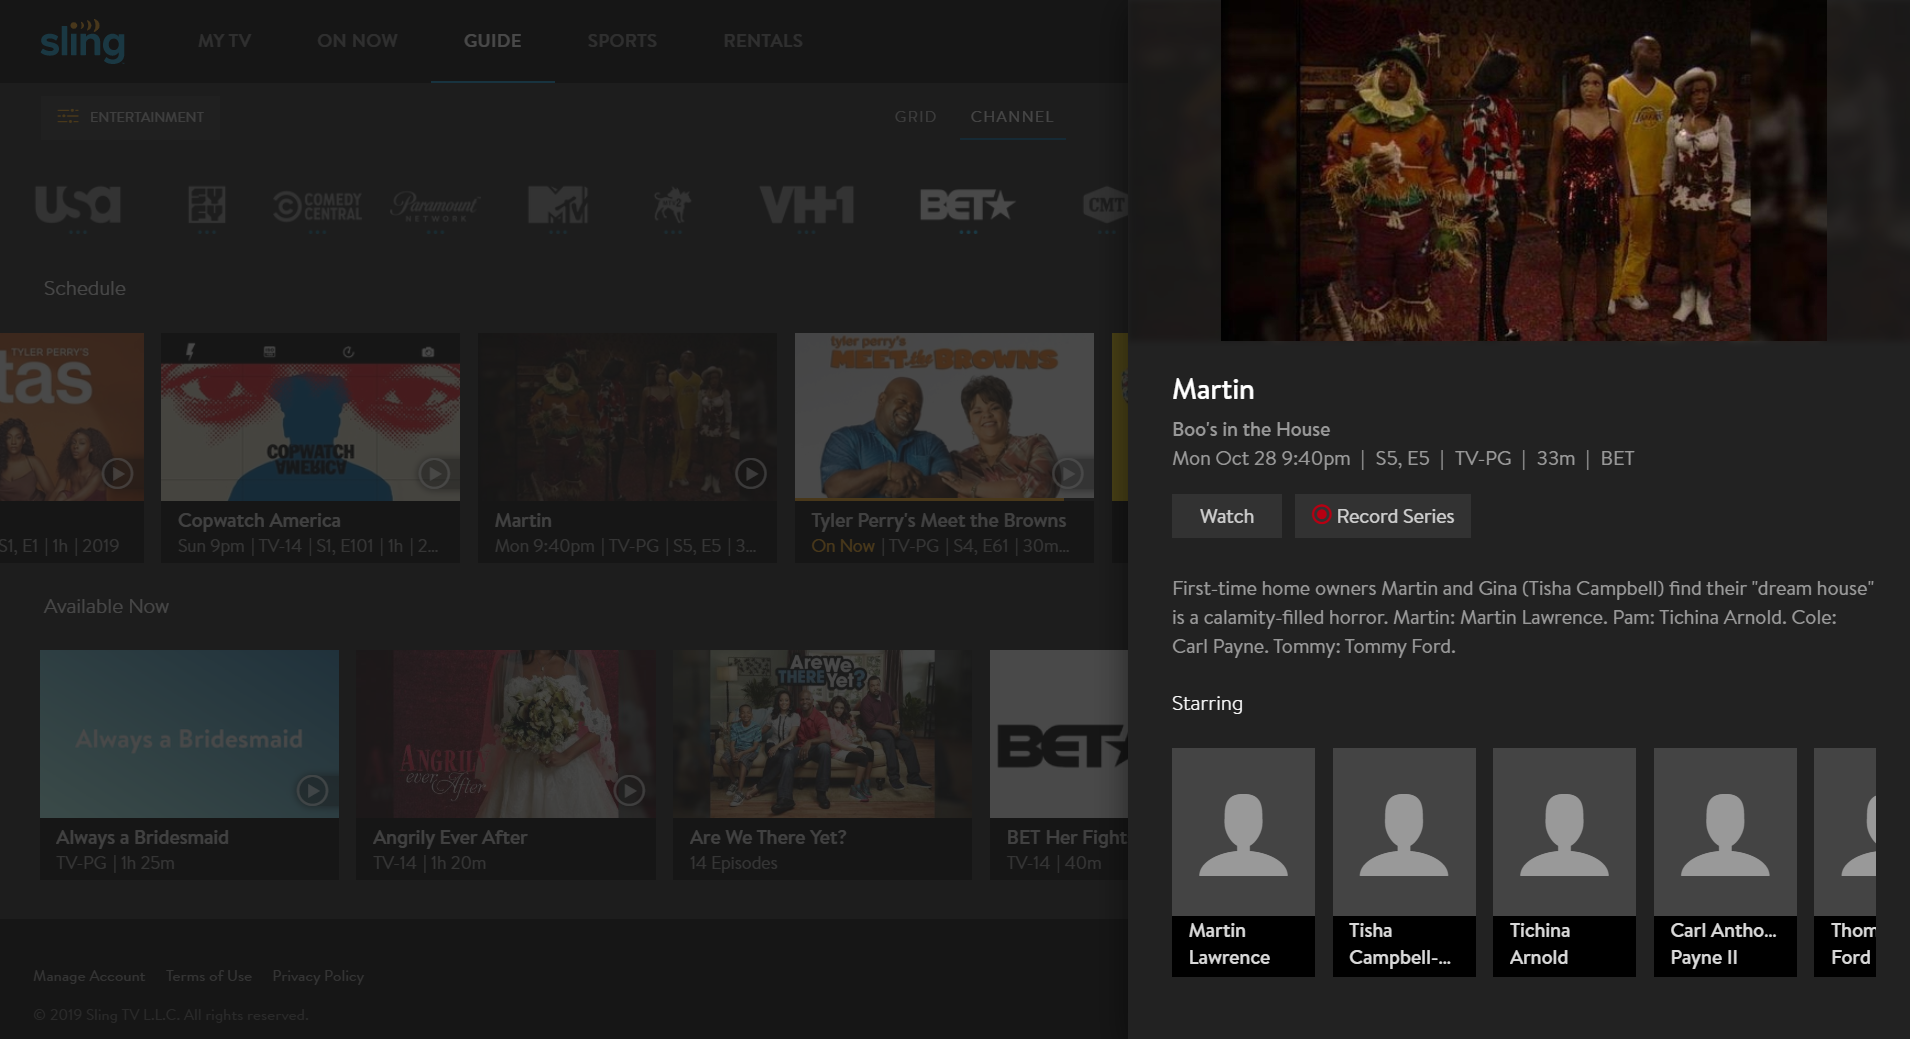Select the channel logo between MTV and VH1

[x=673, y=205]
